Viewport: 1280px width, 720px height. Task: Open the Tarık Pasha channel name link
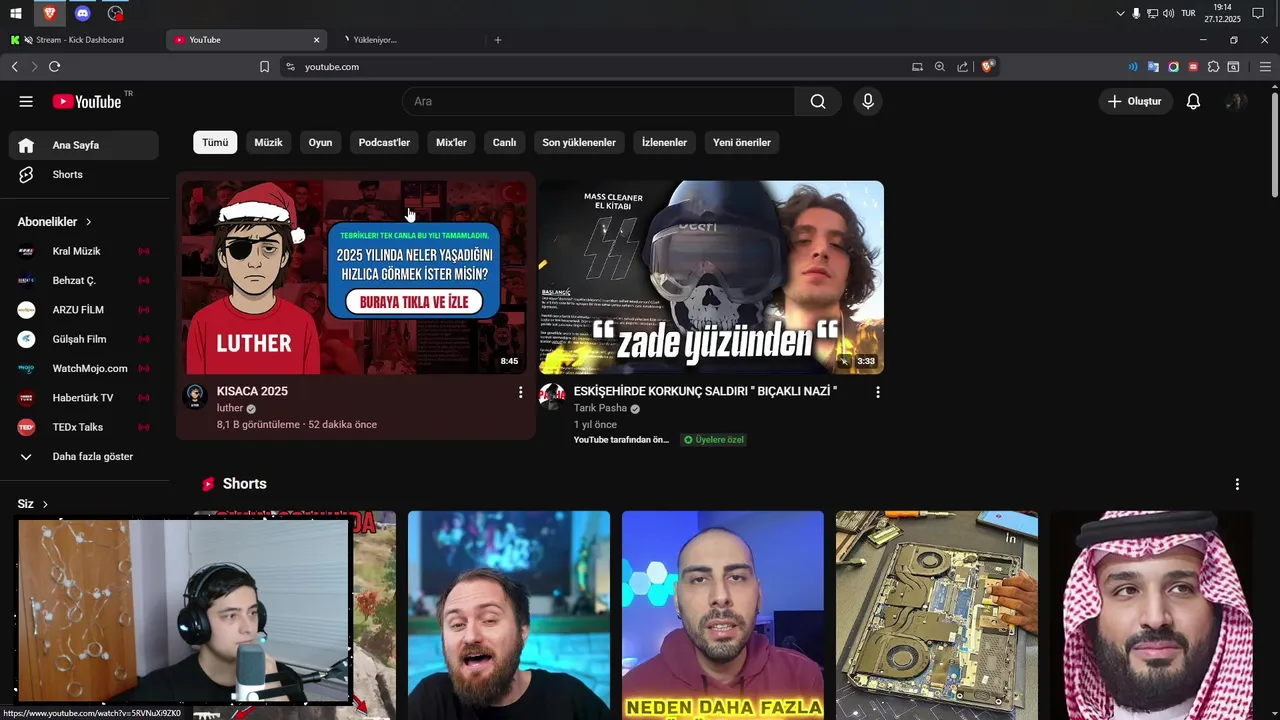pos(600,408)
